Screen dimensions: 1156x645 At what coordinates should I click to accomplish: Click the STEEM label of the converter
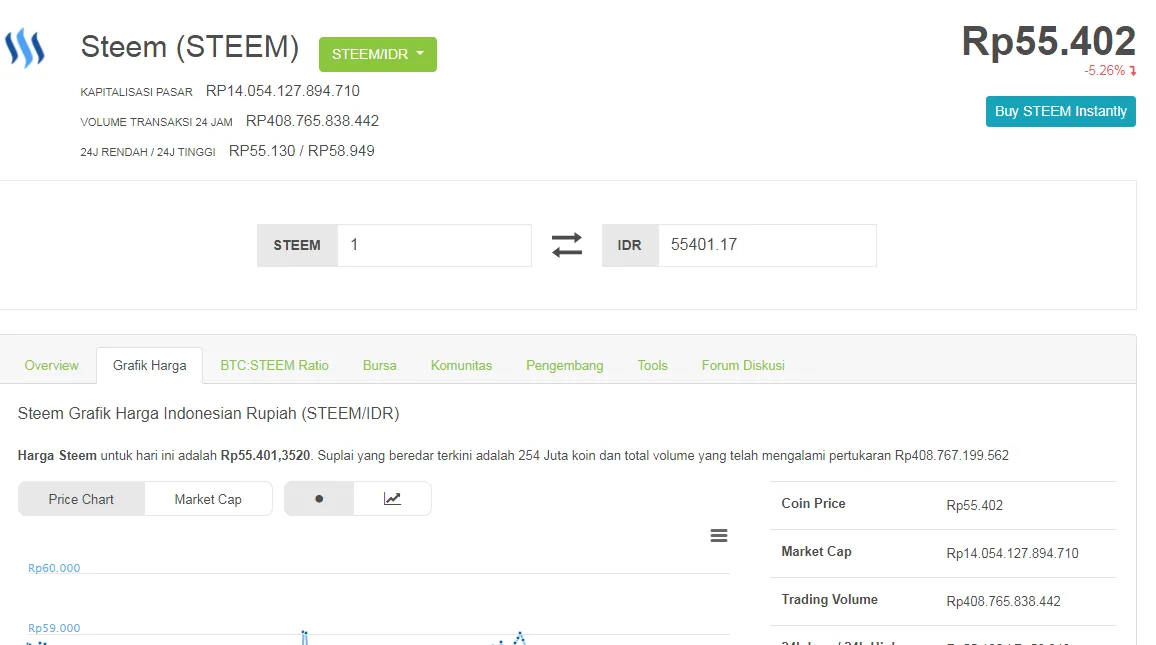pyautogui.click(x=297, y=245)
